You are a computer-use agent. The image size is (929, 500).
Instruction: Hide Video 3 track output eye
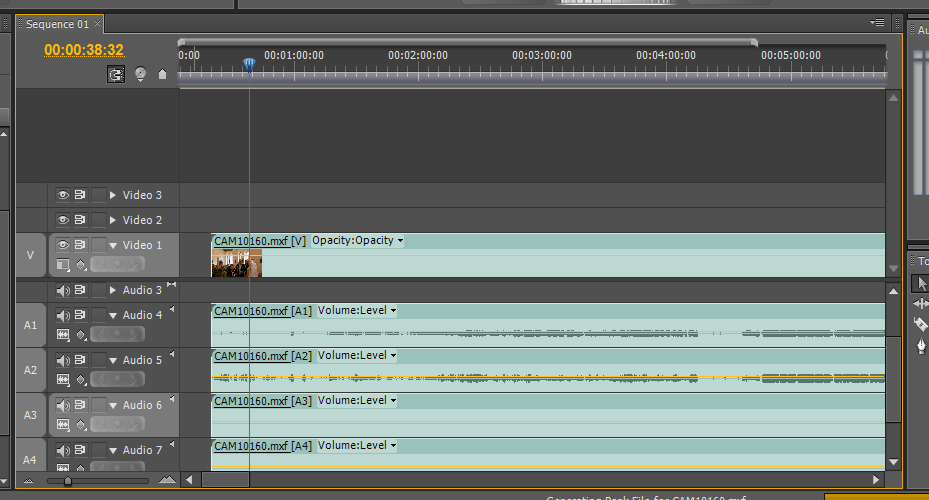63,195
